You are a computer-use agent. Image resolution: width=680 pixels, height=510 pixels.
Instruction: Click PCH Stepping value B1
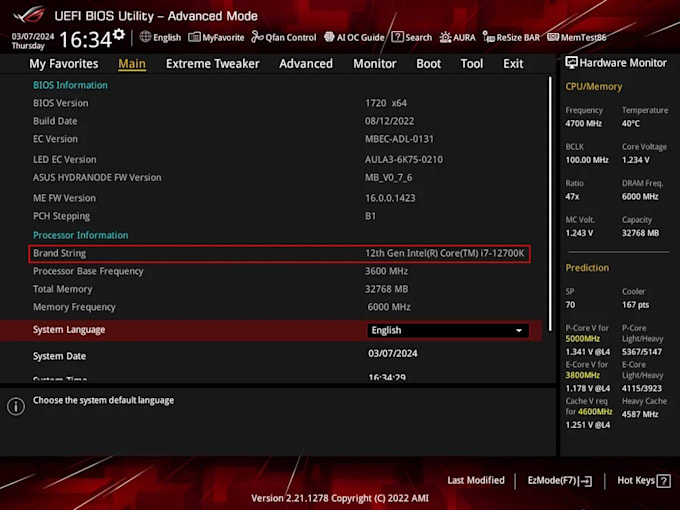[x=370, y=216]
